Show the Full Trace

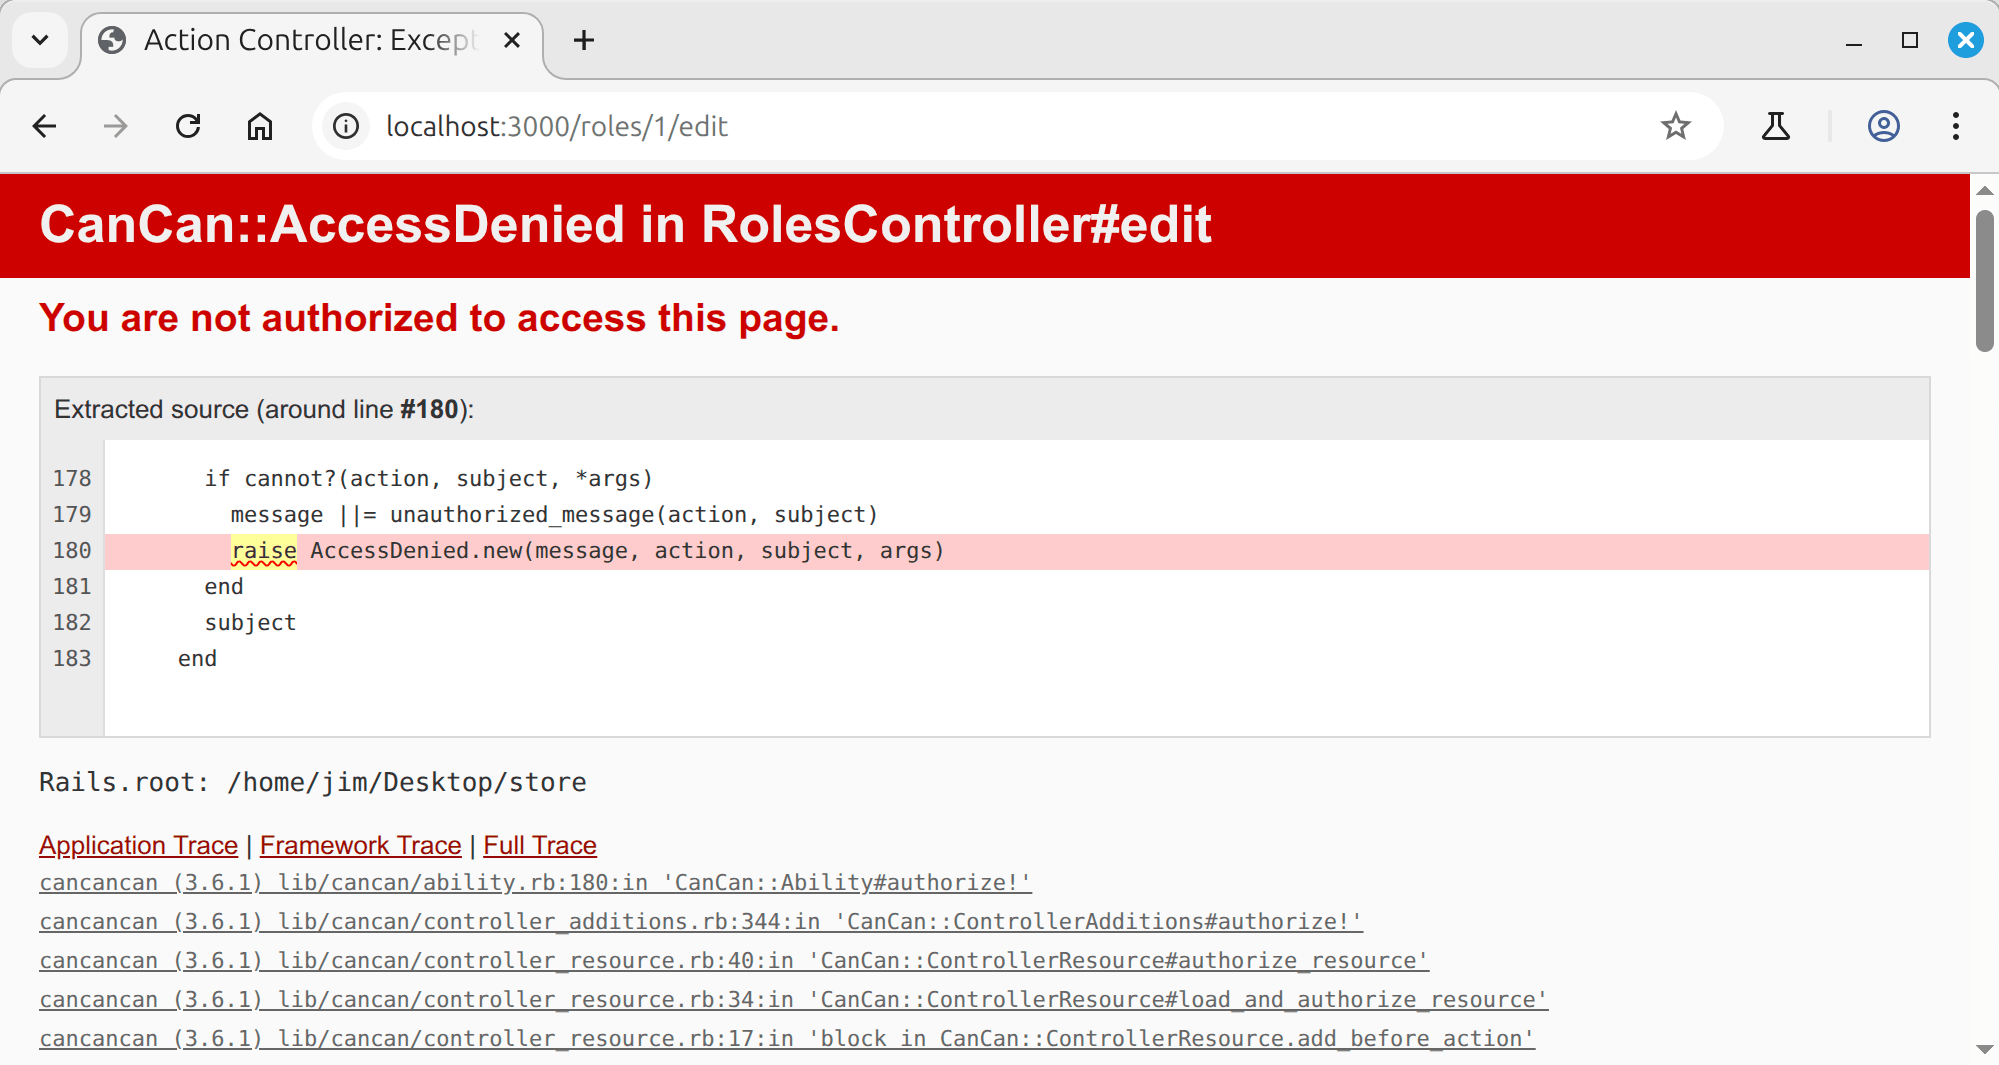point(540,845)
